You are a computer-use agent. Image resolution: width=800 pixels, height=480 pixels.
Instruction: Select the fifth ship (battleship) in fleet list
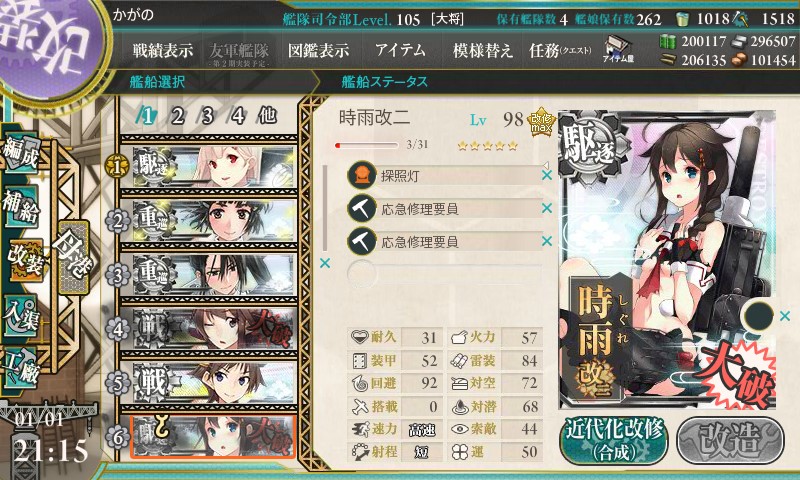click(209, 382)
